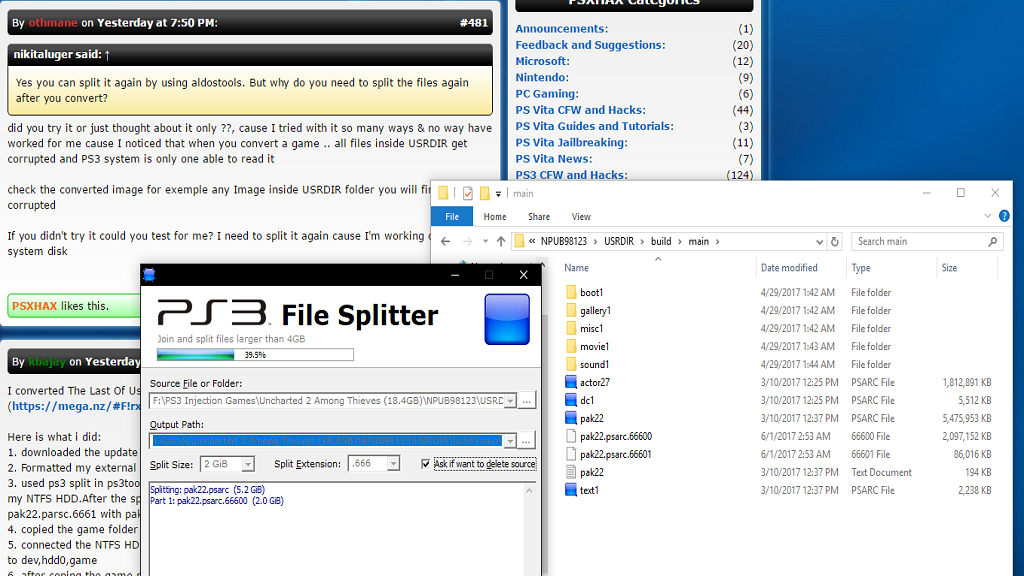Expand the breadcrumb arrow after main
The width and height of the screenshot is (1024, 576).
717,242
